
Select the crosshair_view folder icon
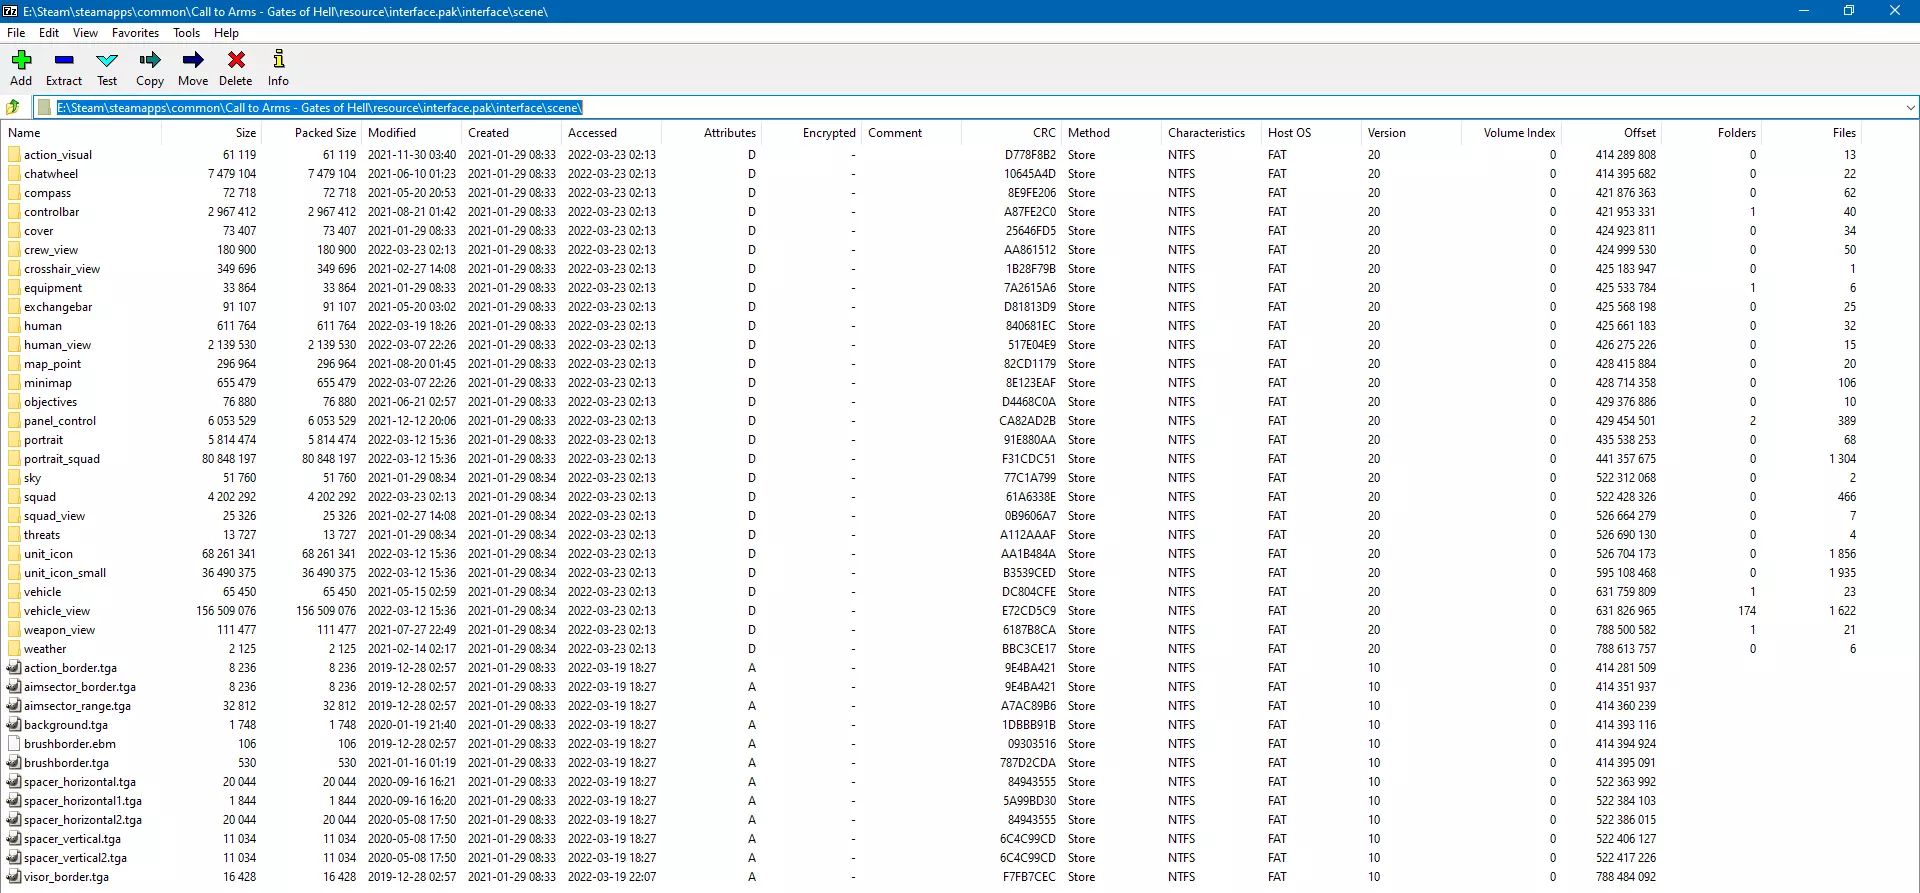pos(14,269)
